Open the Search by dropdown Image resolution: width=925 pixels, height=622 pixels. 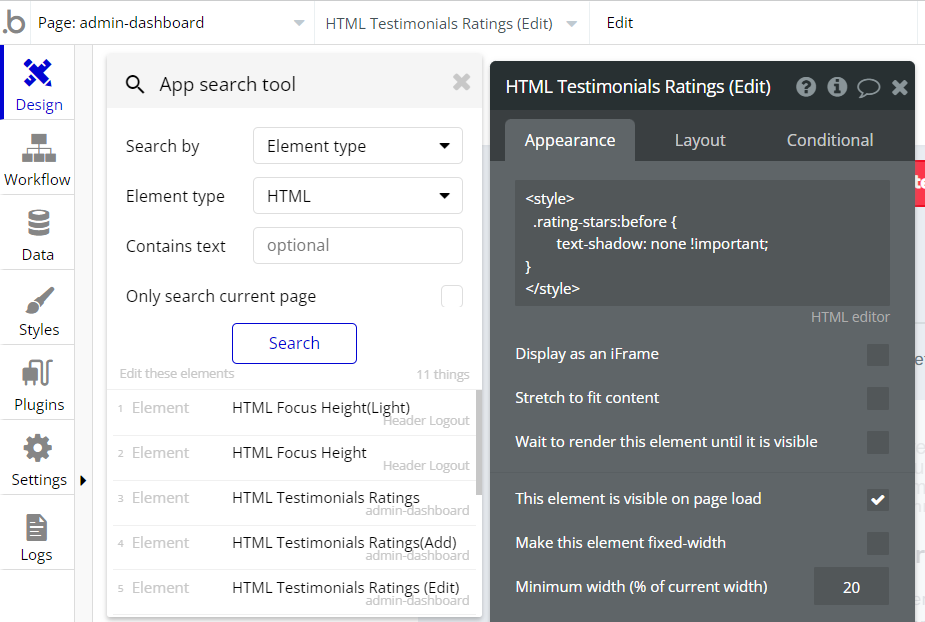pos(357,146)
